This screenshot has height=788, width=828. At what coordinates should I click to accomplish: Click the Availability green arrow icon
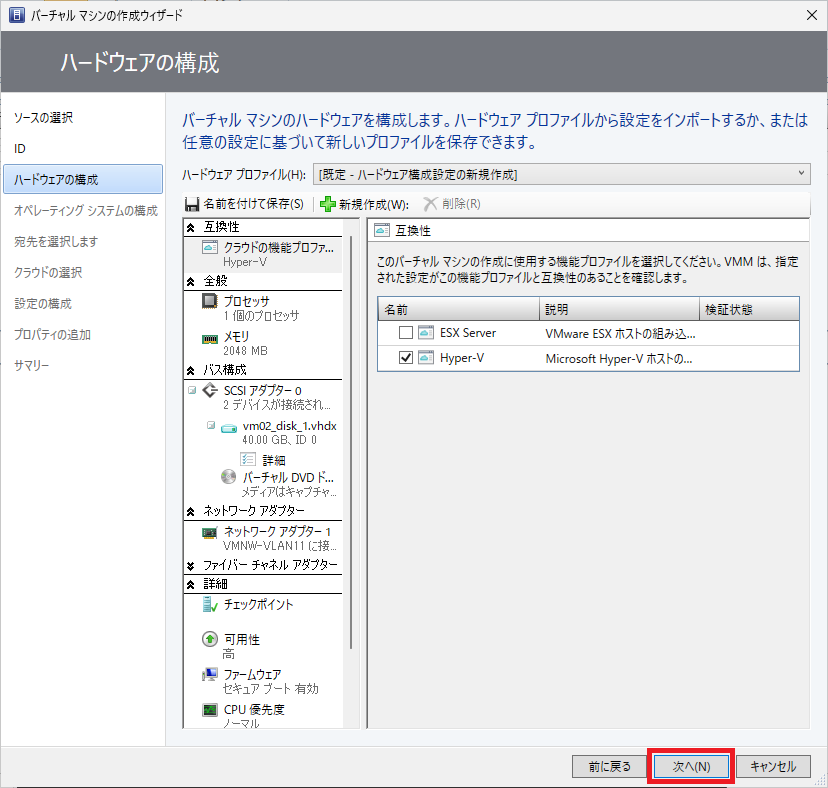pos(210,640)
